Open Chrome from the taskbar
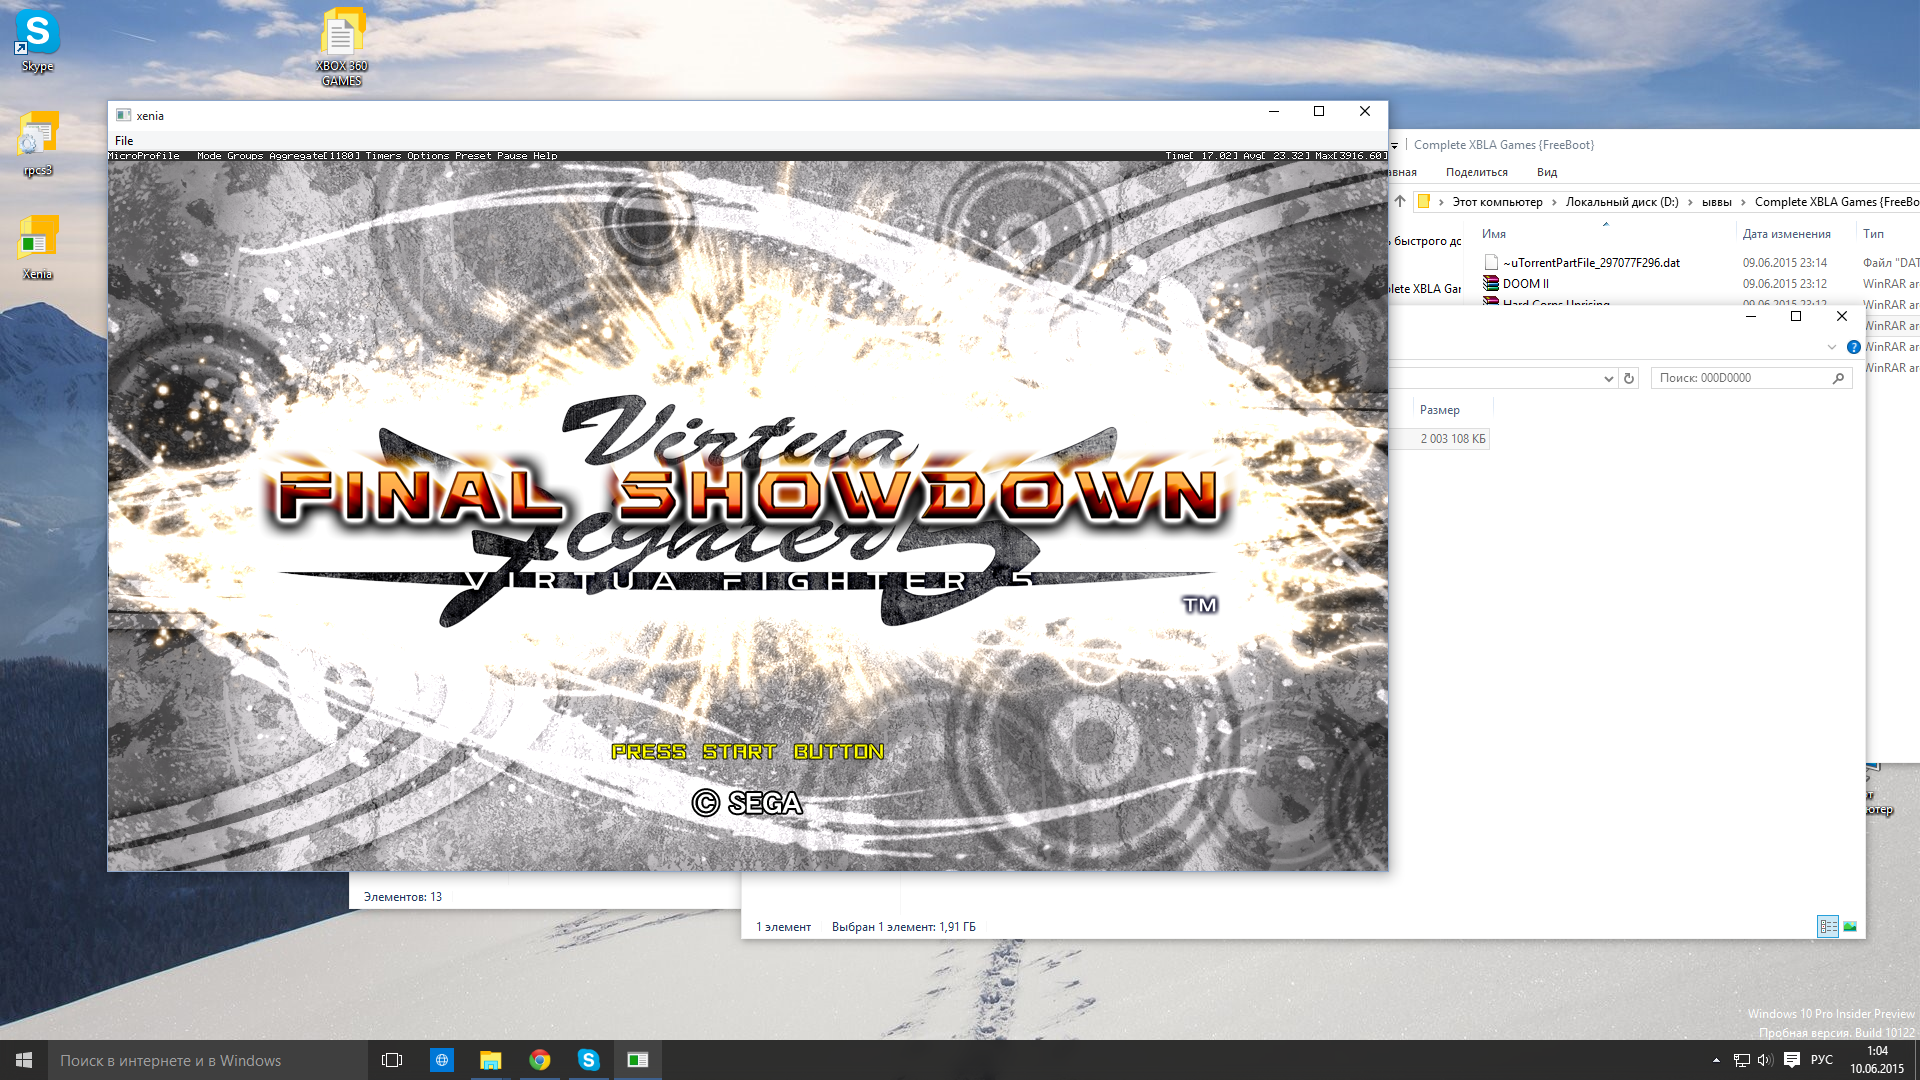 tap(539, 1060)
